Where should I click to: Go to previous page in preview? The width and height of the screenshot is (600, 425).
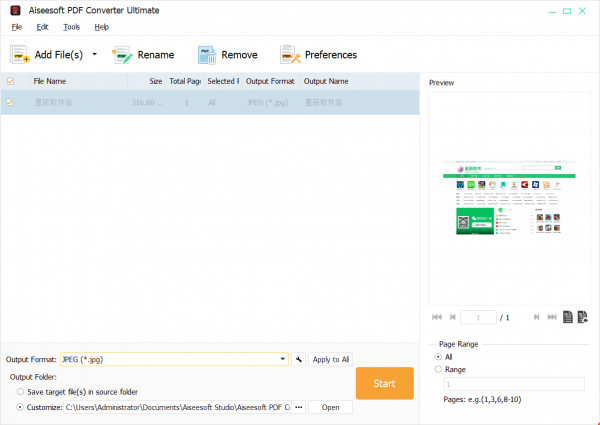(x=452, y=317)
